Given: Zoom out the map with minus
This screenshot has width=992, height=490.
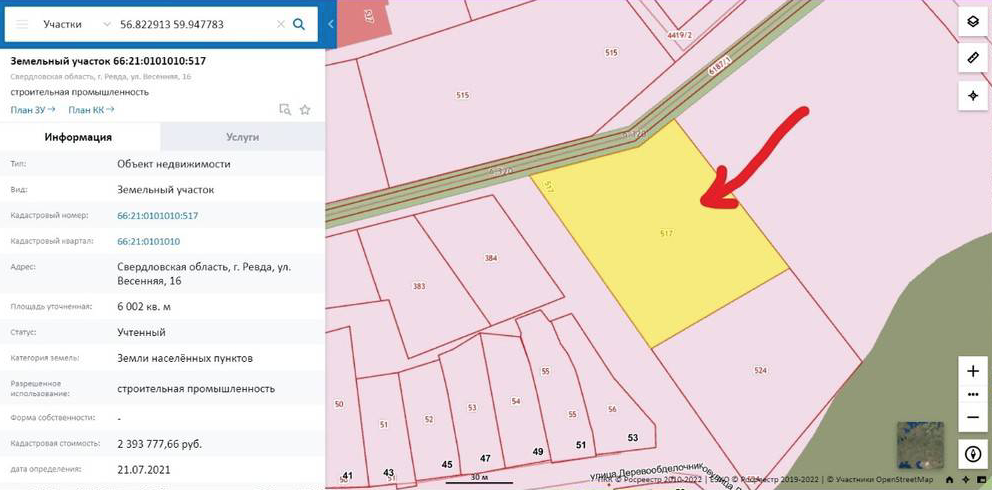Looking at the screenshot, I should pos(973,417).
